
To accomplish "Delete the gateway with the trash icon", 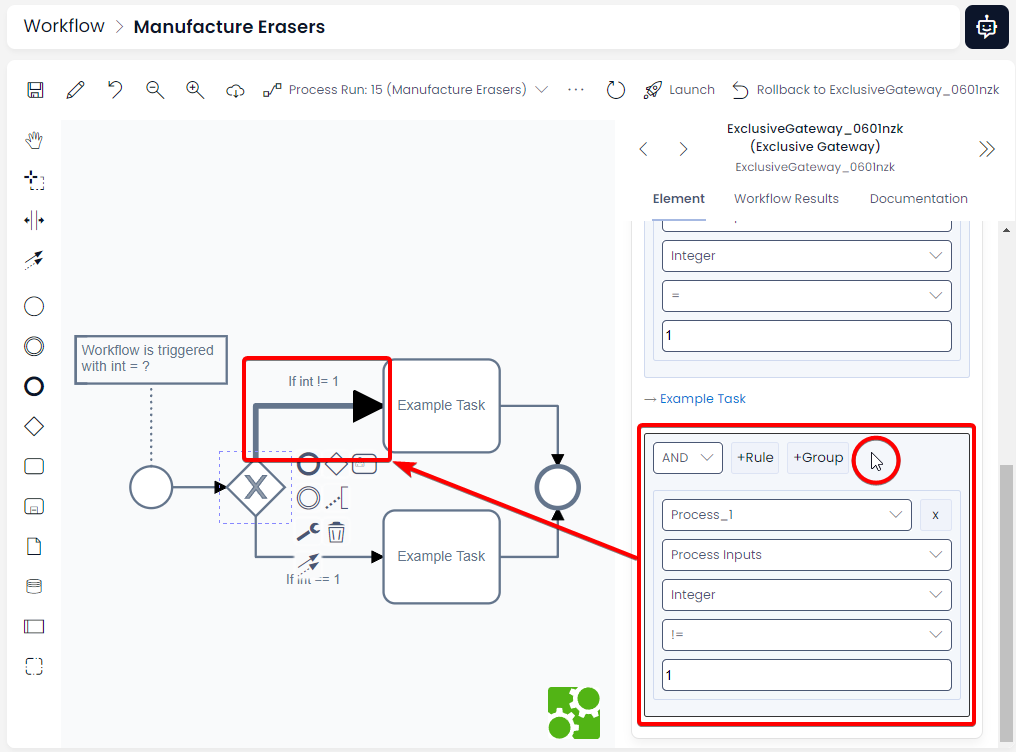I will click(x=336, y=532).
